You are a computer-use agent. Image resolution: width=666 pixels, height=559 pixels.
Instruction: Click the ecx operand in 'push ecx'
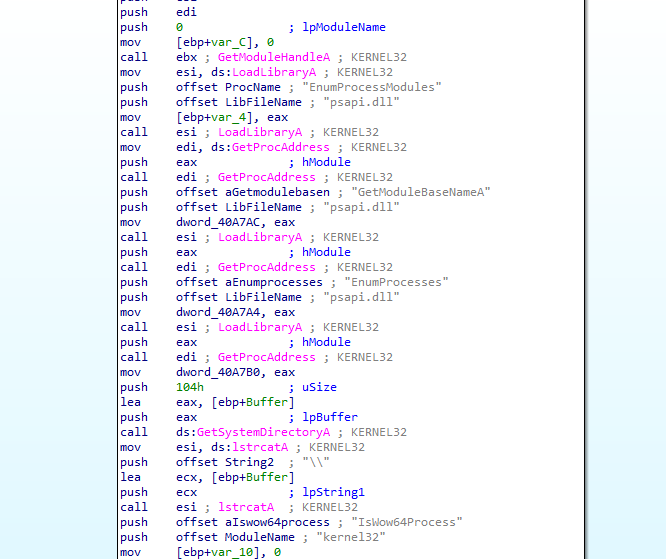186,492
